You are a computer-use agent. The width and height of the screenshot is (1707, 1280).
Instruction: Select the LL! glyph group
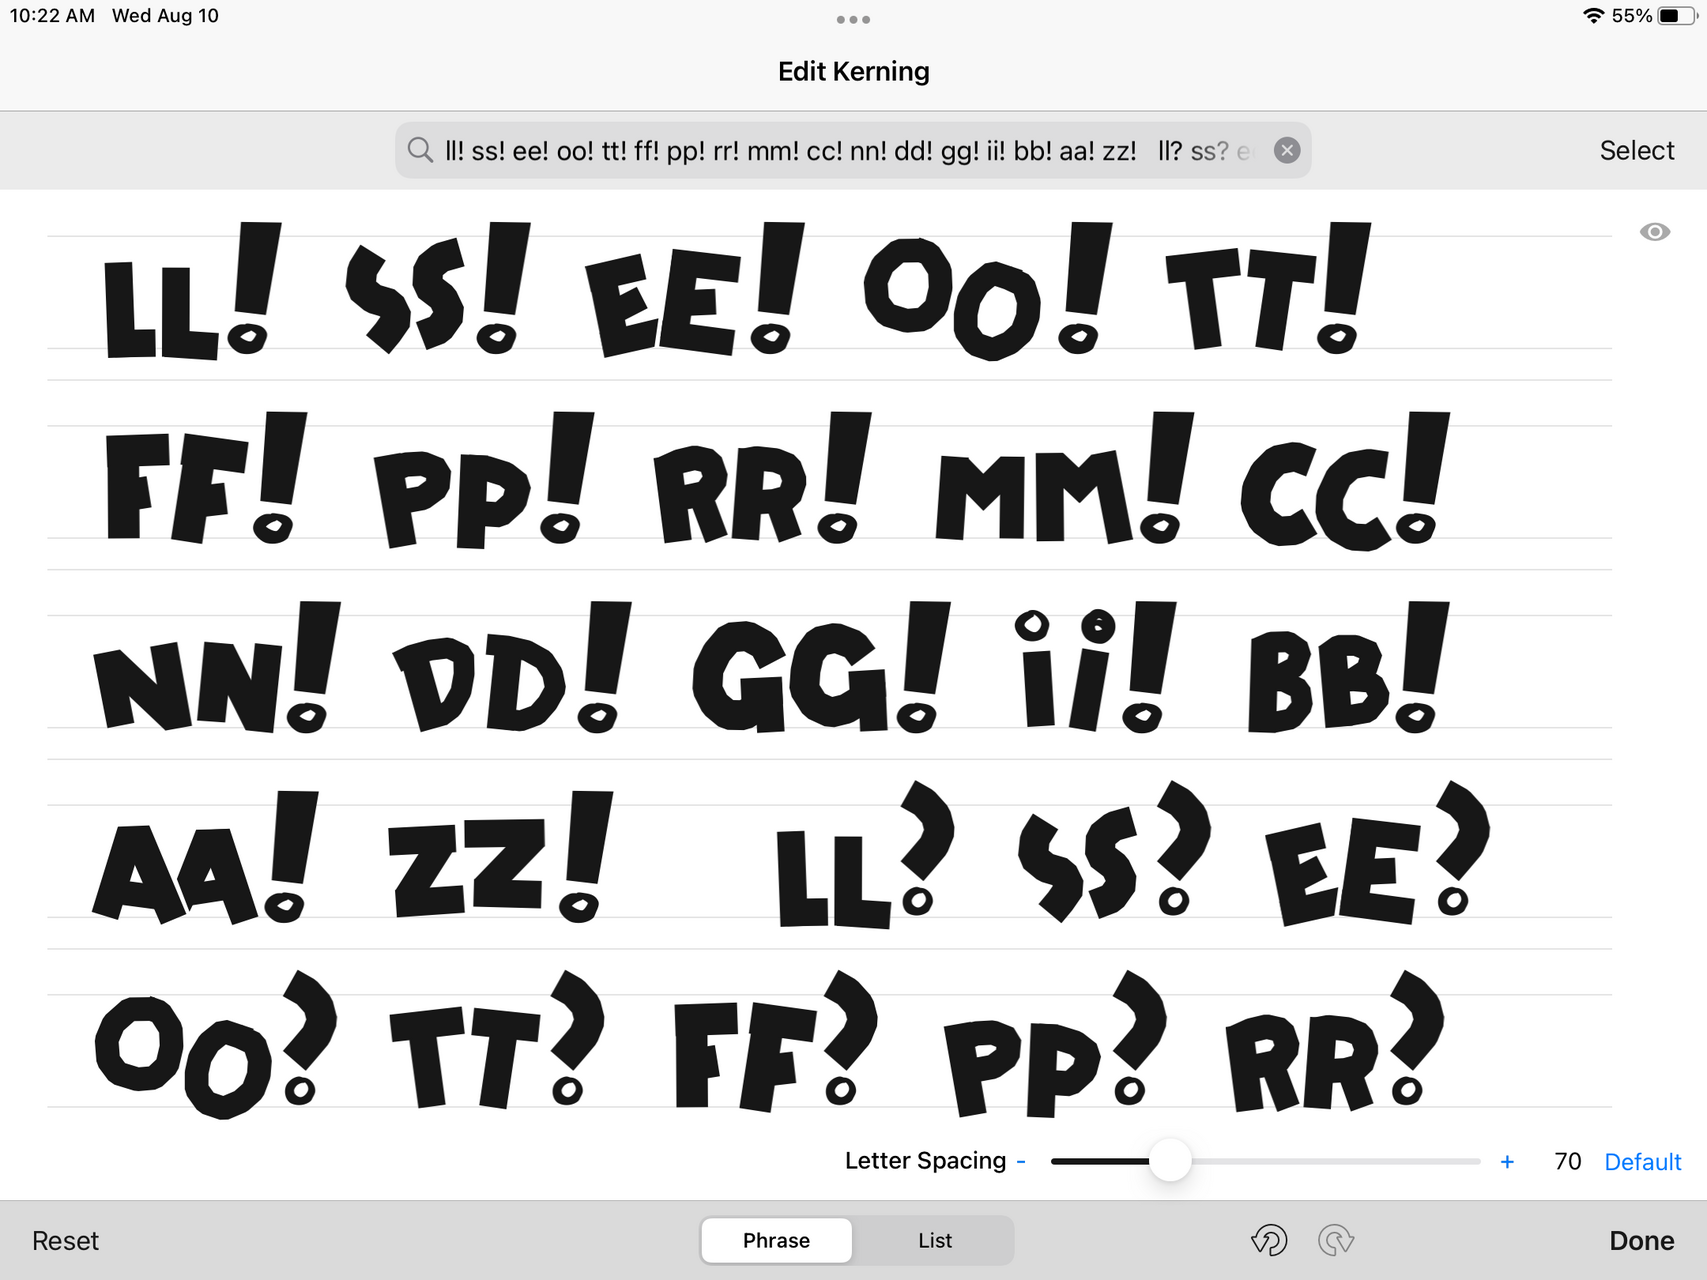pyautogui.click(x=192, y=291)
